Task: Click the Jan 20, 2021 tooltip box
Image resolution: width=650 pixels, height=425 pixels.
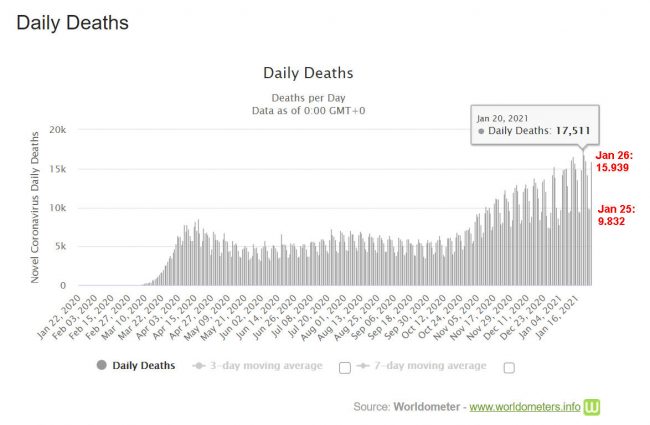Action: [535, 123]
